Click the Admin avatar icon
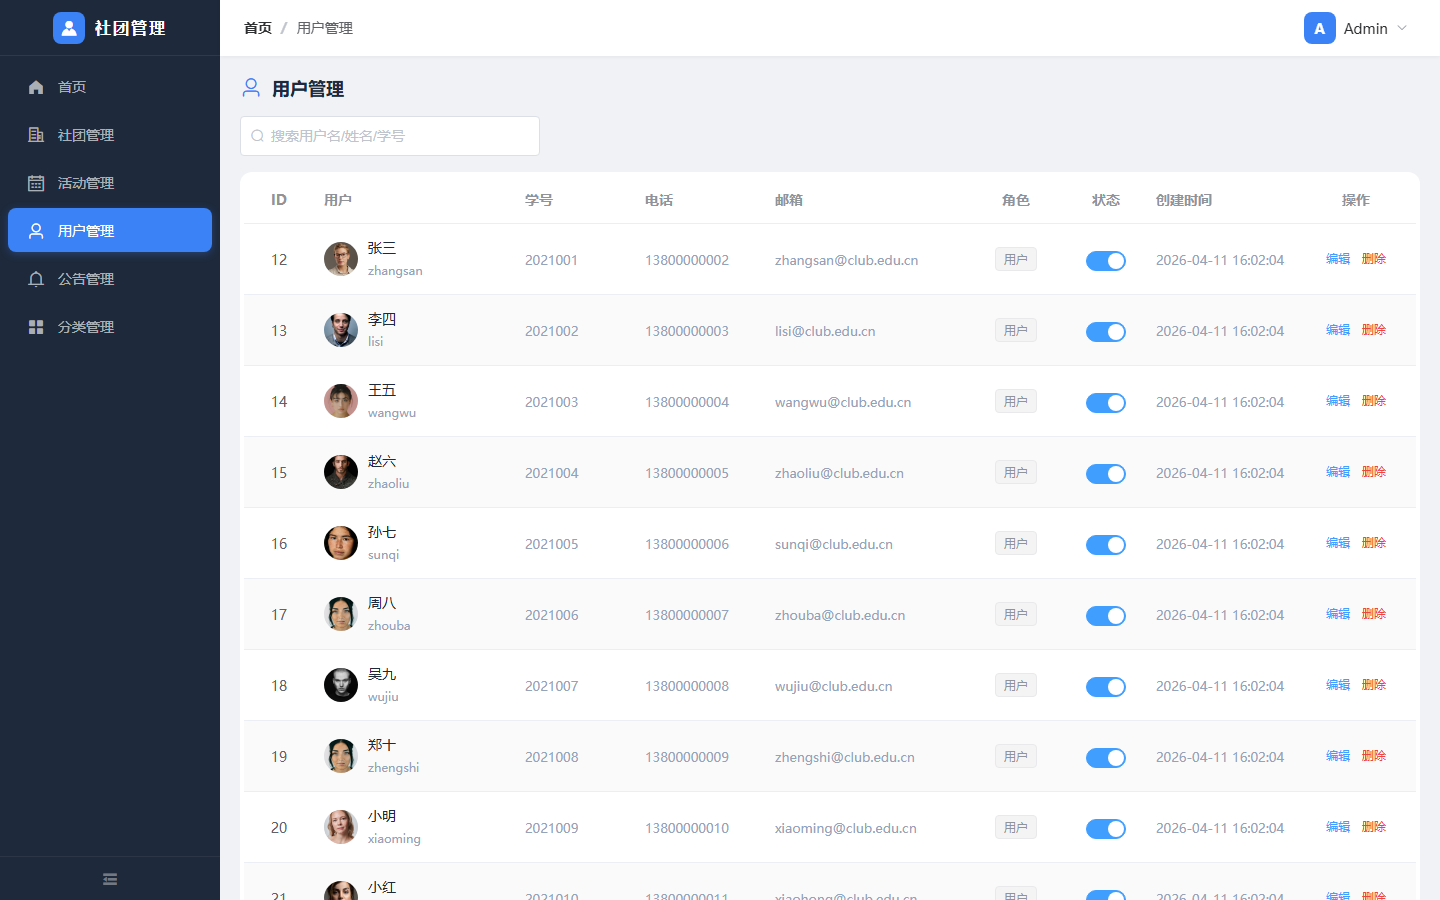Viewport: 1440px width, 900px height. tap(1320, 28)
